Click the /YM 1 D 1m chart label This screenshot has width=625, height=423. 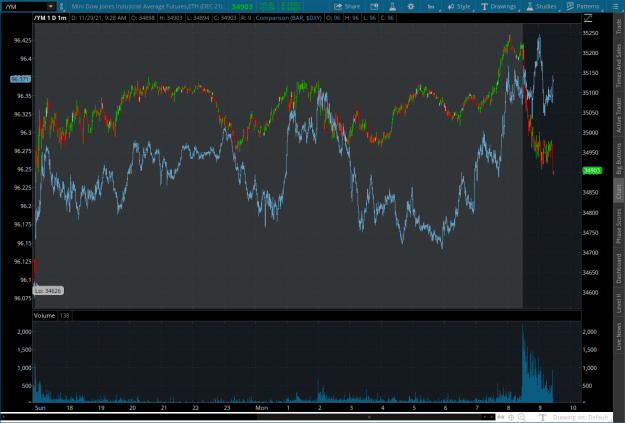pyautogui.click(x=50, y=18)
